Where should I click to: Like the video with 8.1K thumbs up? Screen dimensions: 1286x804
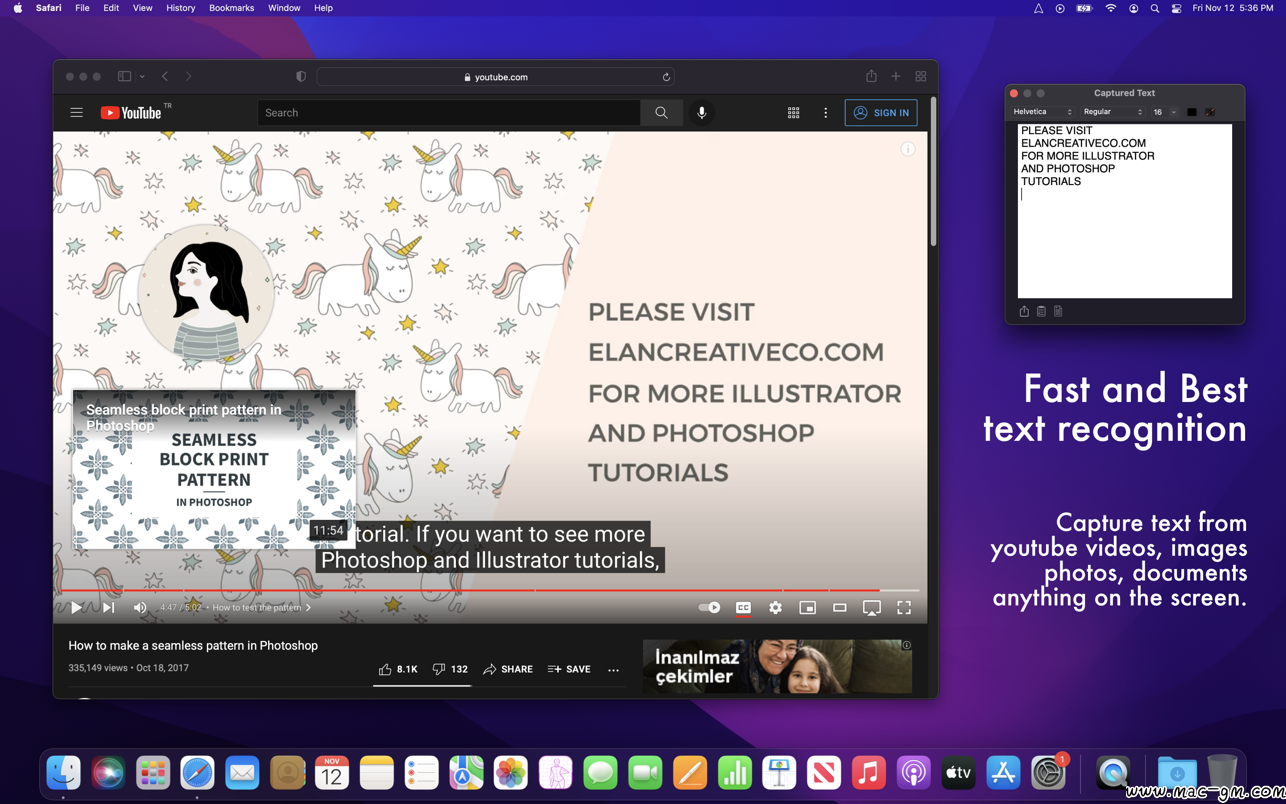398,669
